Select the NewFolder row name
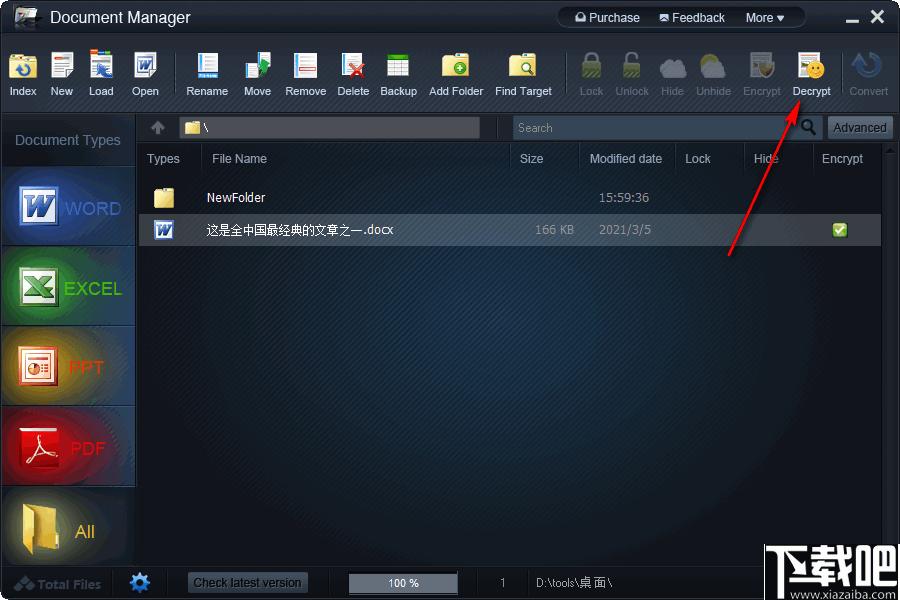This screenshot has height=600, width=900. click(236, 198)
